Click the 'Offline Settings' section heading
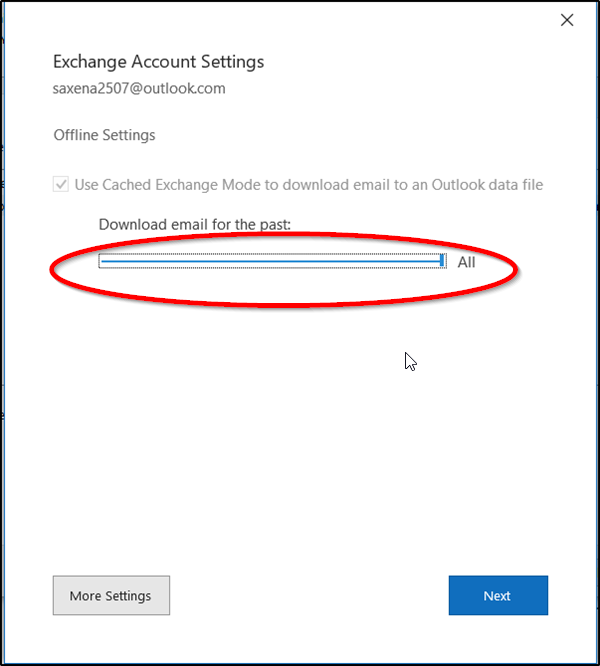This screenshot has height=666, width=600. coord(104,135)
